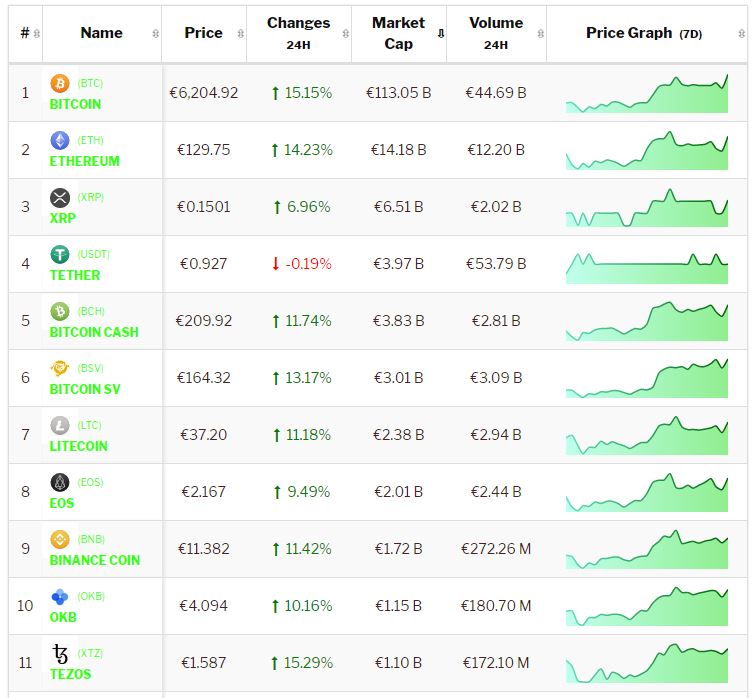
Task: Open the OKB name link
Action: (x=63, y=617)
